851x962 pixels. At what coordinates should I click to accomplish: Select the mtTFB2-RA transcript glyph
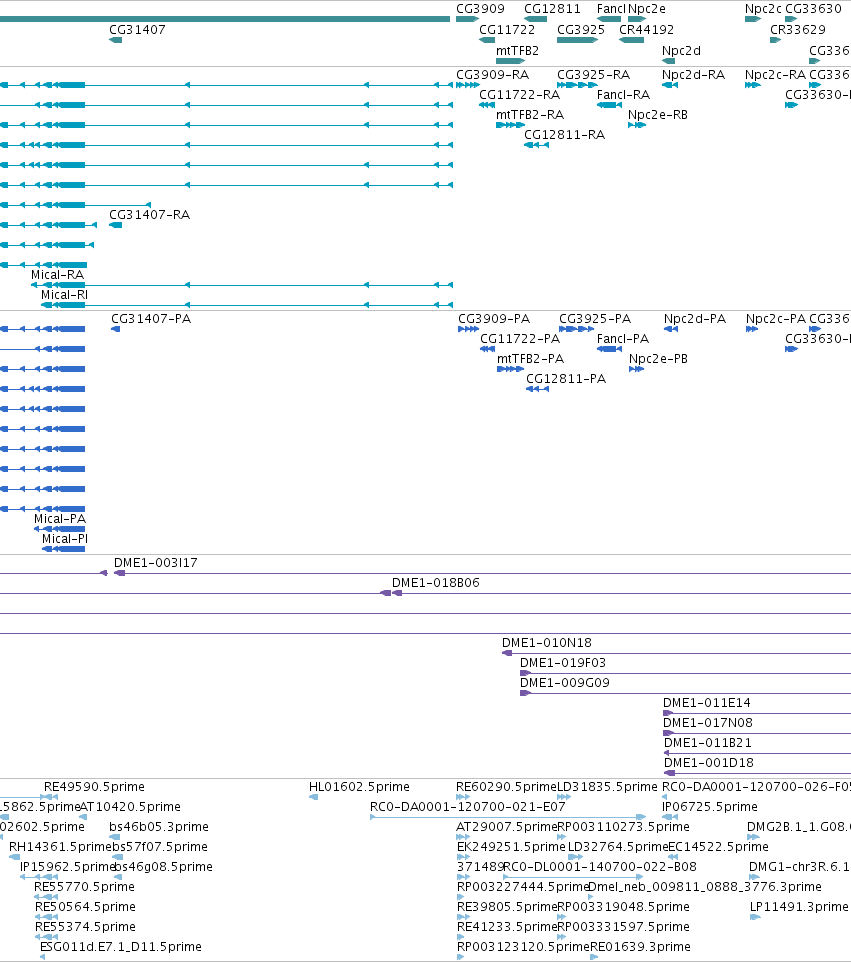point(510,125)
